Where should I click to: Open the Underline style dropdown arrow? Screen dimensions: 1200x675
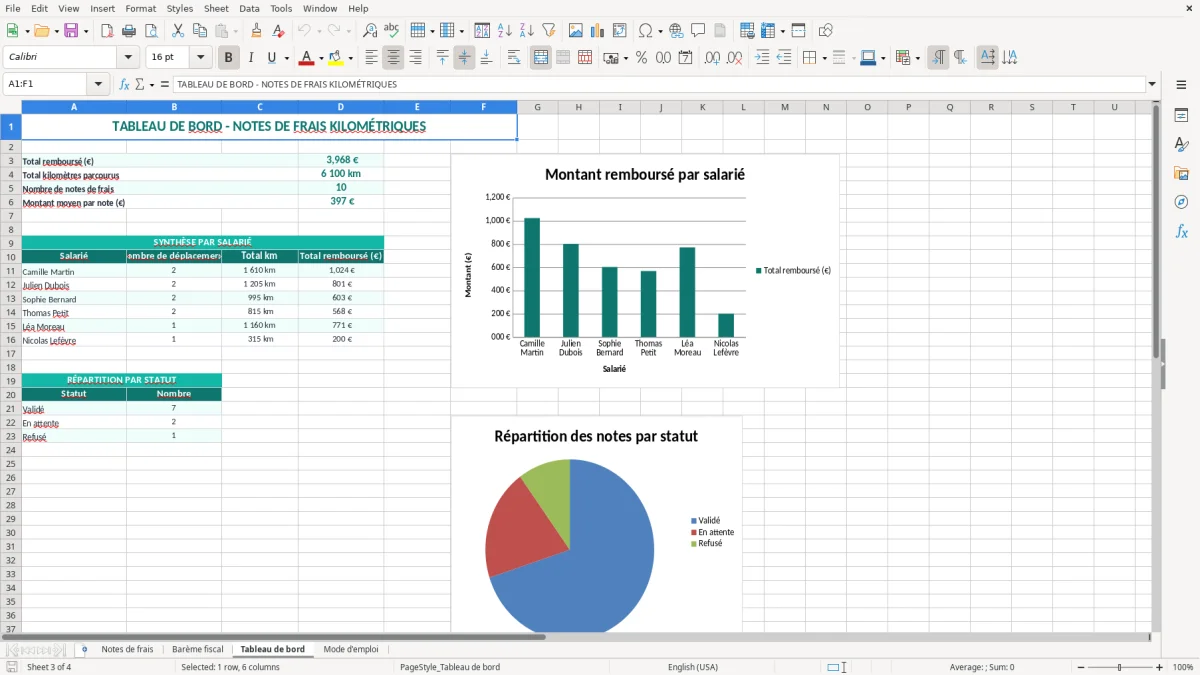tap(285, 58)
